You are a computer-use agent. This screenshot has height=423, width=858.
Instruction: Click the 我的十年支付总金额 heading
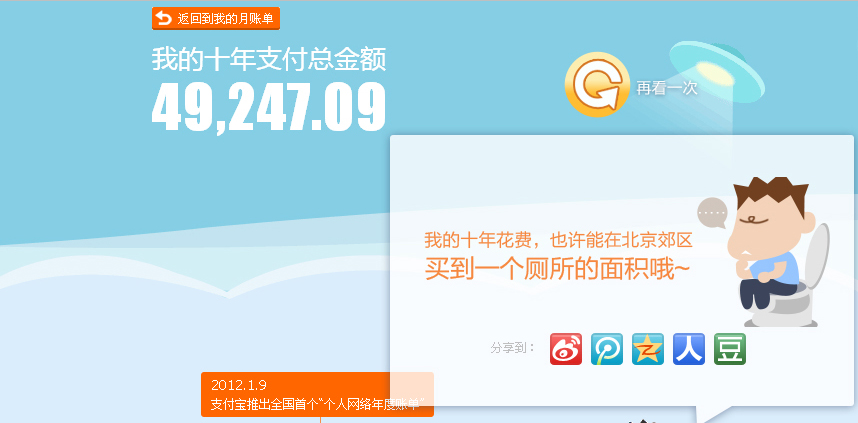click(x=269, y=59)
